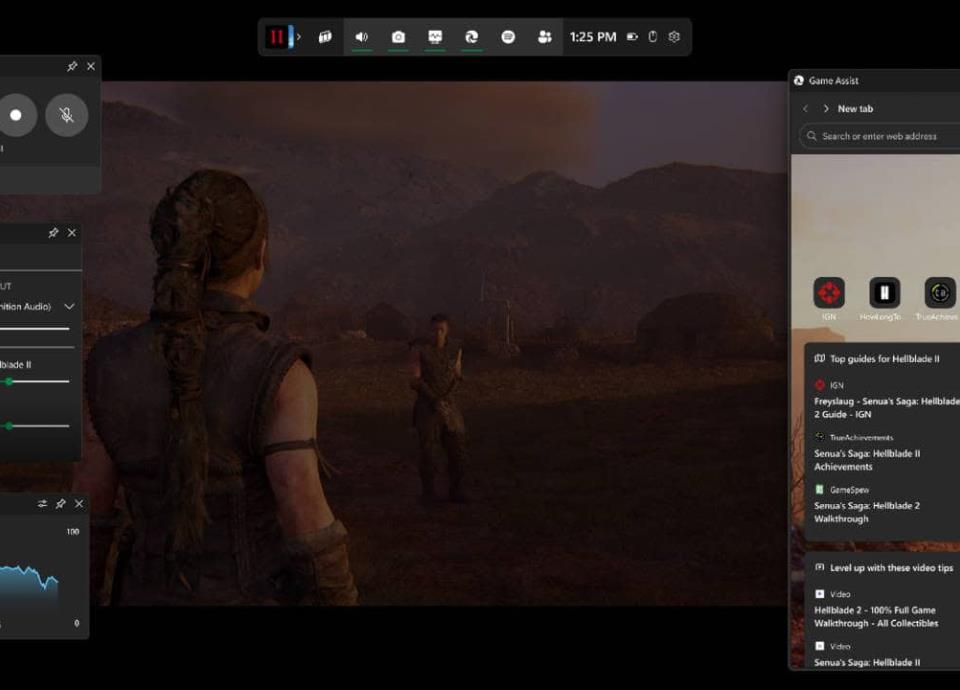This screenshot has height=690, width=960.
Task: Open performance widget options icon
Action: 42,504
